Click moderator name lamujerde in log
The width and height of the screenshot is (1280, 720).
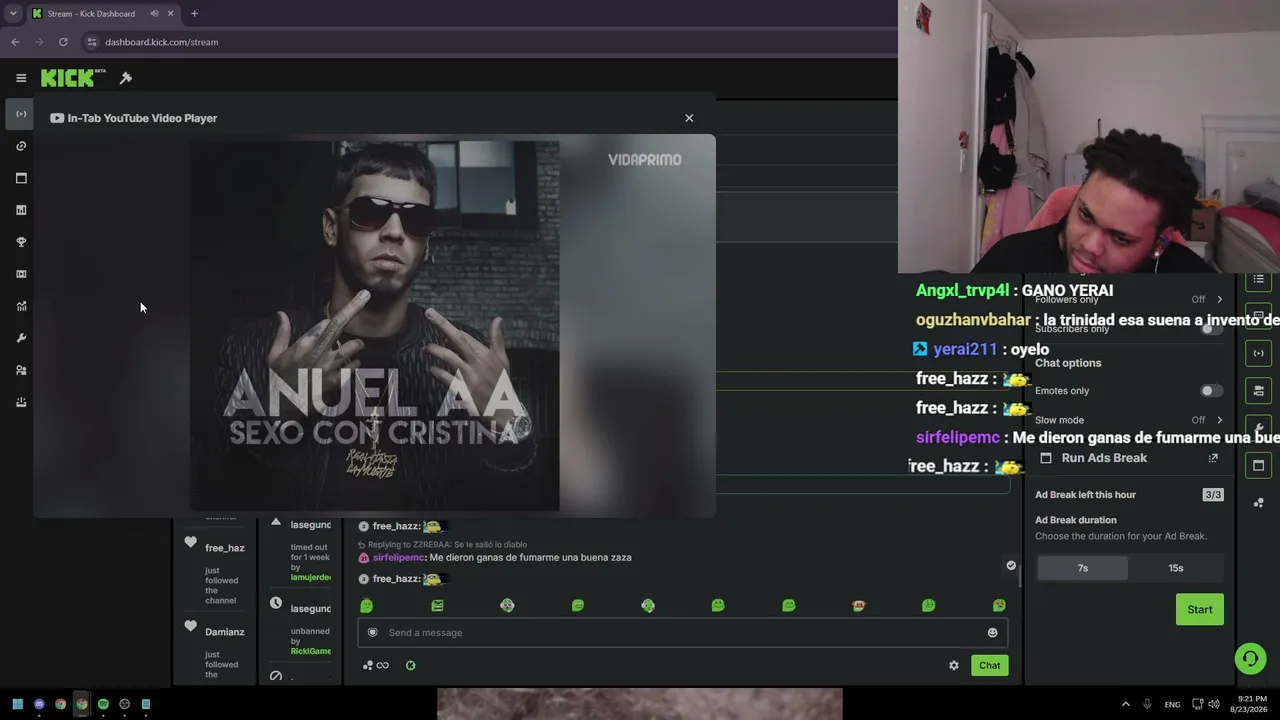point(311,577)
